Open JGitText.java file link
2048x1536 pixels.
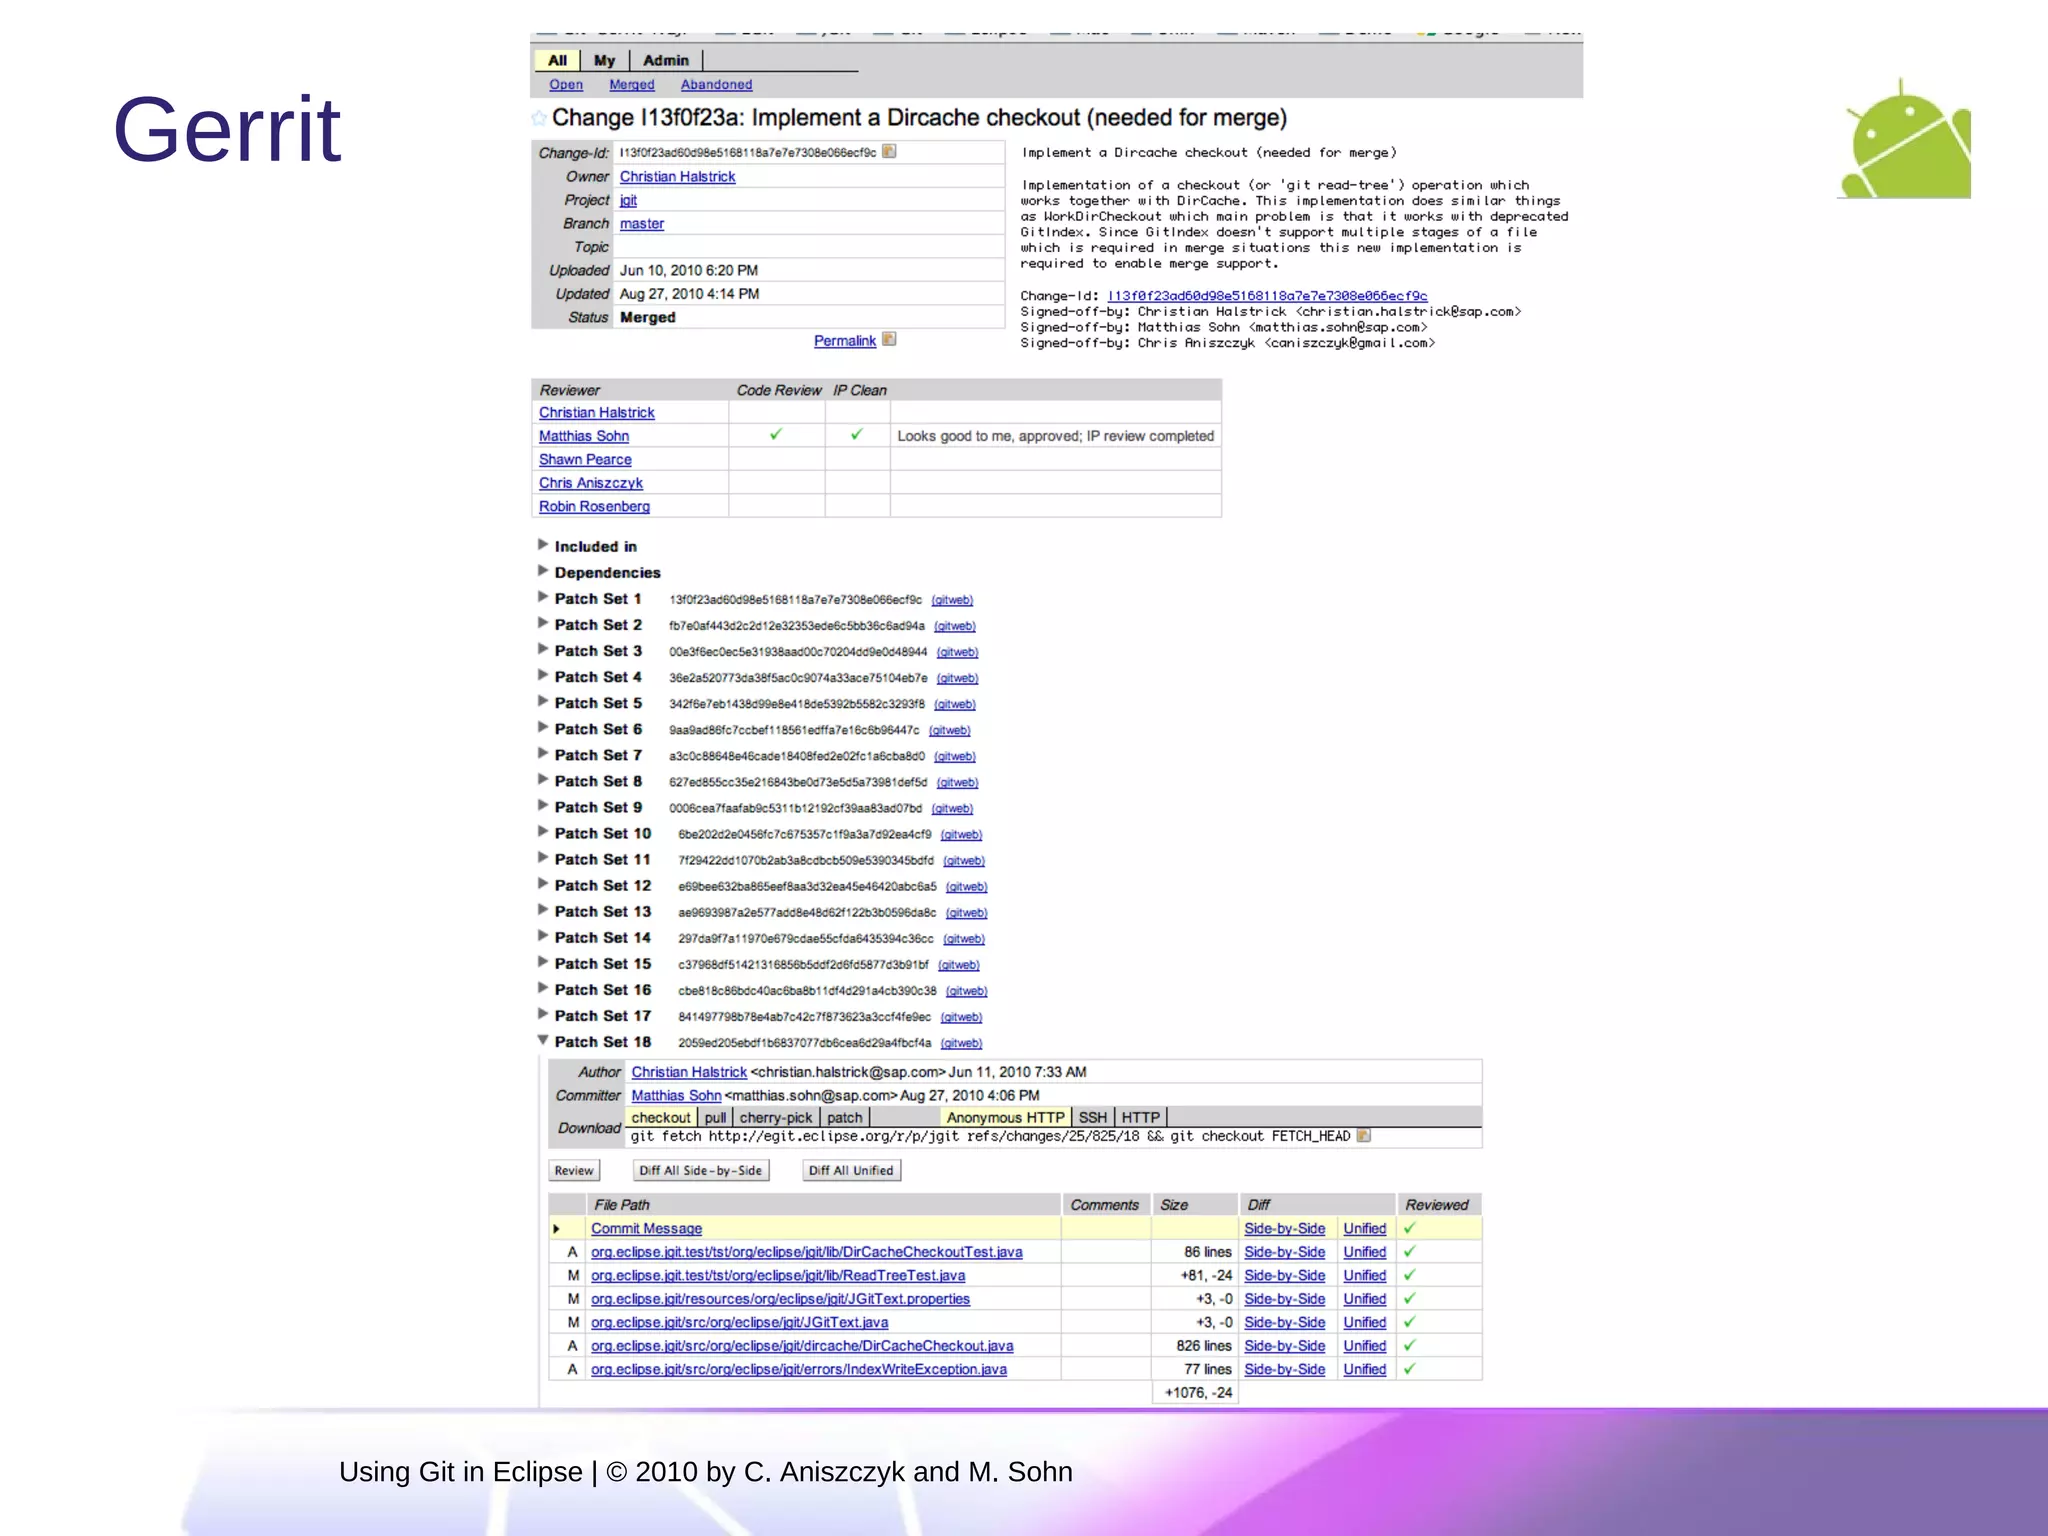739,1322
